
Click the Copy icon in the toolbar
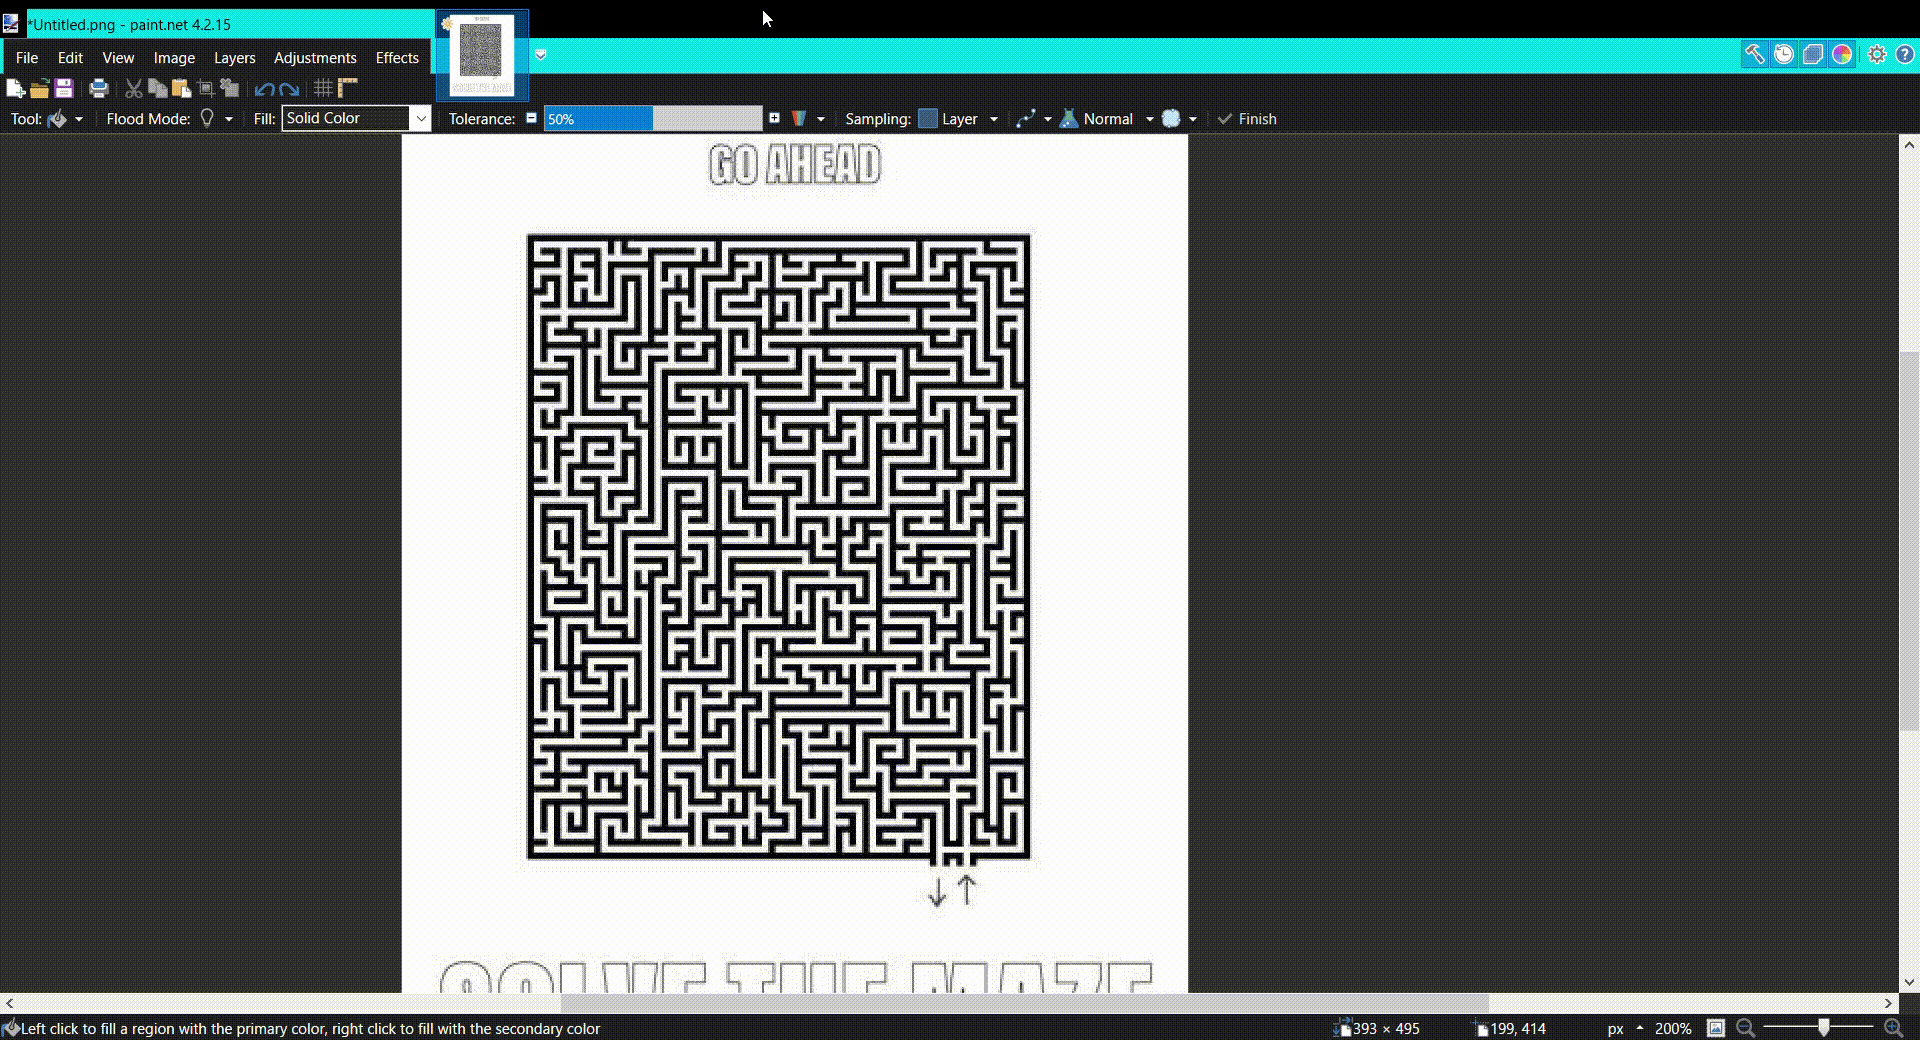(x=157, y=89)
